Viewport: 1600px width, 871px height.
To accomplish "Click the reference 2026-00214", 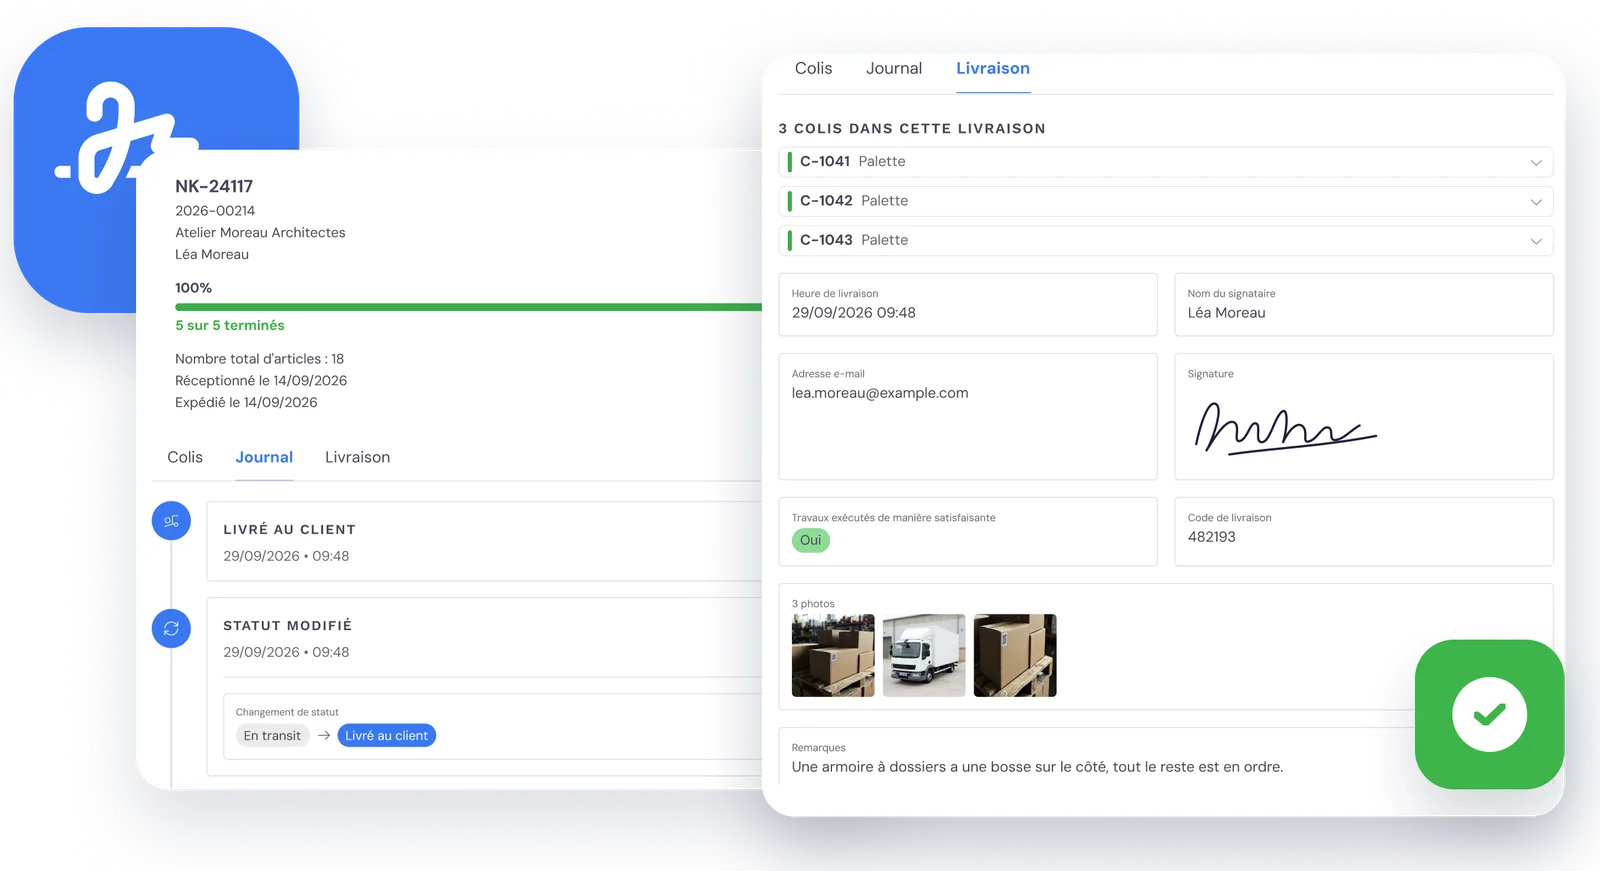I will (x=215, y=211).
